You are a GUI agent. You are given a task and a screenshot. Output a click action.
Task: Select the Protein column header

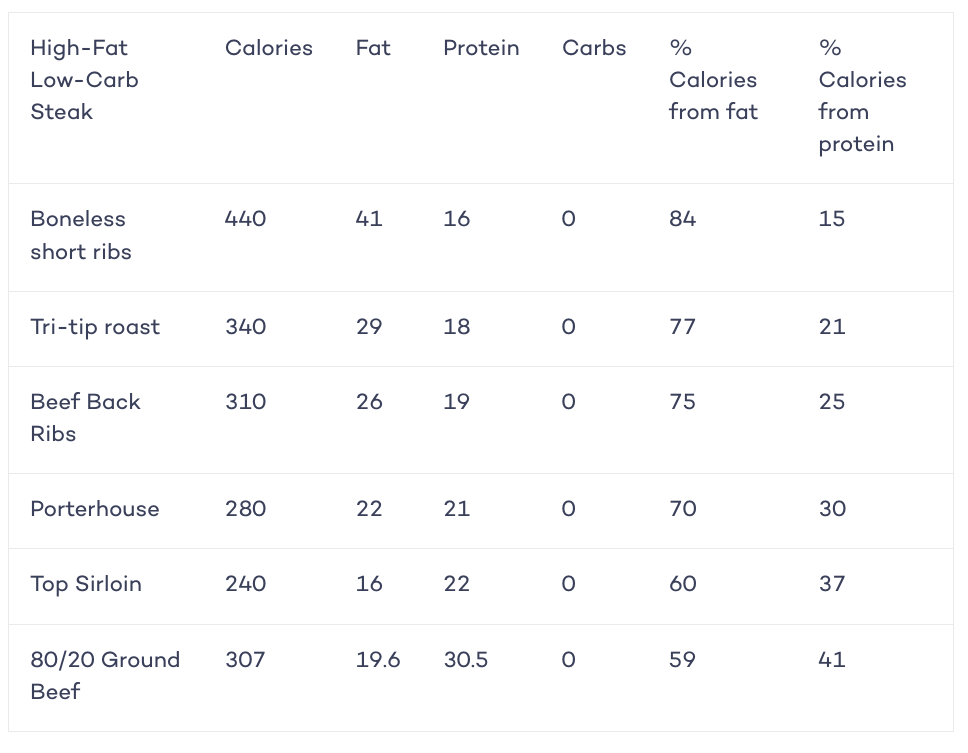481,48
